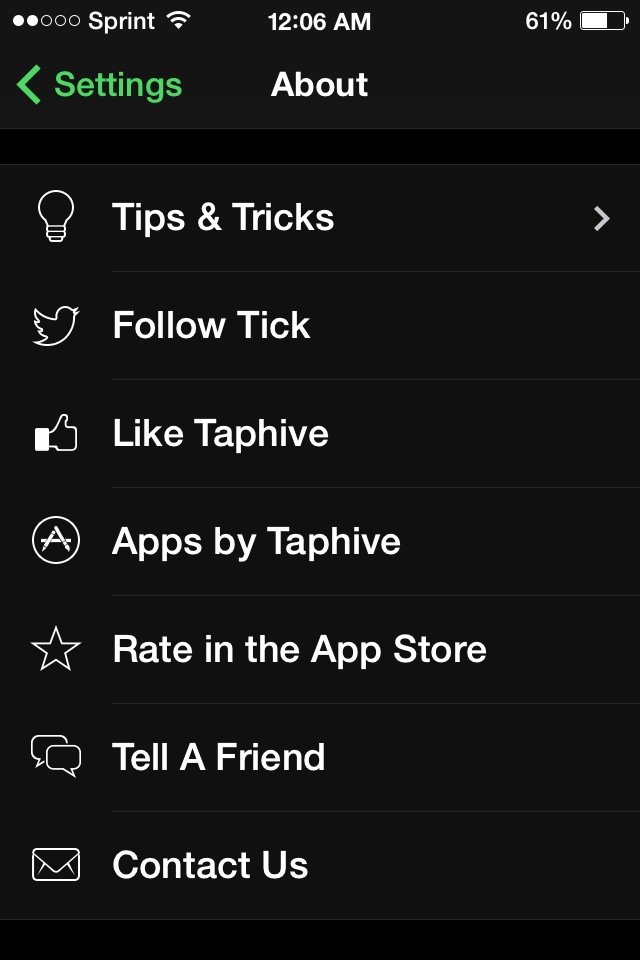Tap the envelope mail icon
The image size is (640, 960).
pos(56,865)
